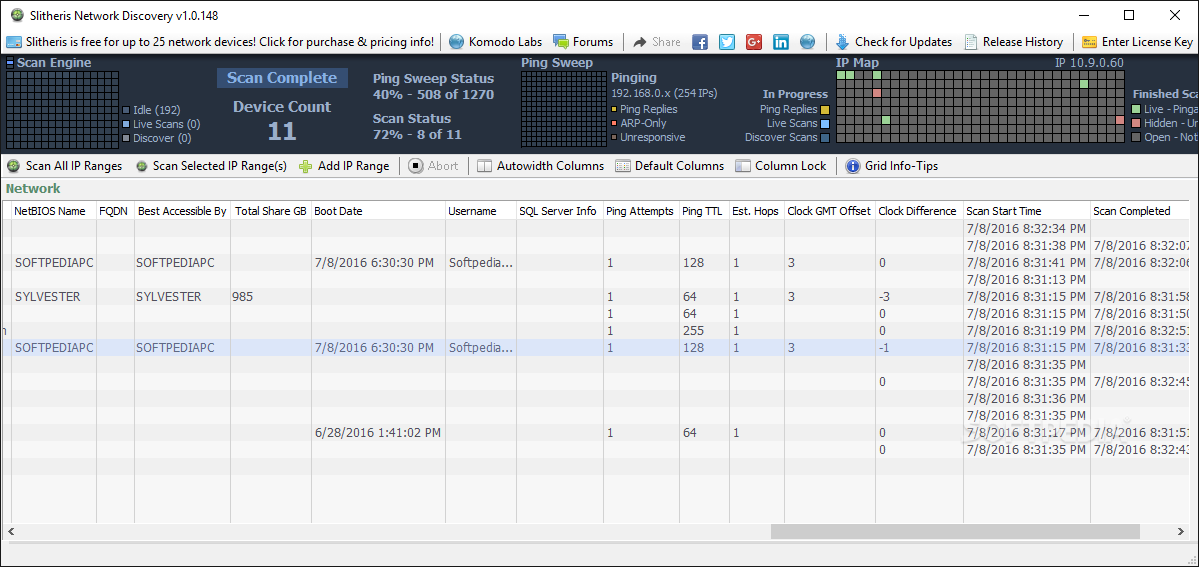Click scan start time 7/8/2016 8:31:19 PM
This screenshot has height=567, width=1199.
coord(1026,331)
